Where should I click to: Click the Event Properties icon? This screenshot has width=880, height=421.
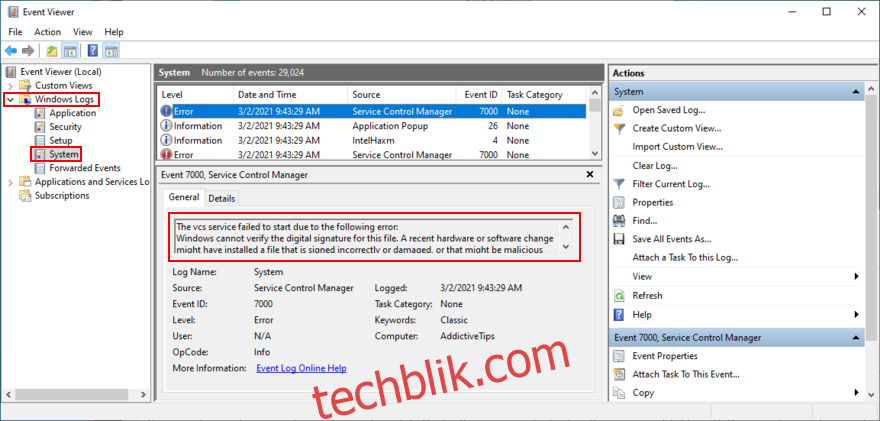[x=619, y=356]
